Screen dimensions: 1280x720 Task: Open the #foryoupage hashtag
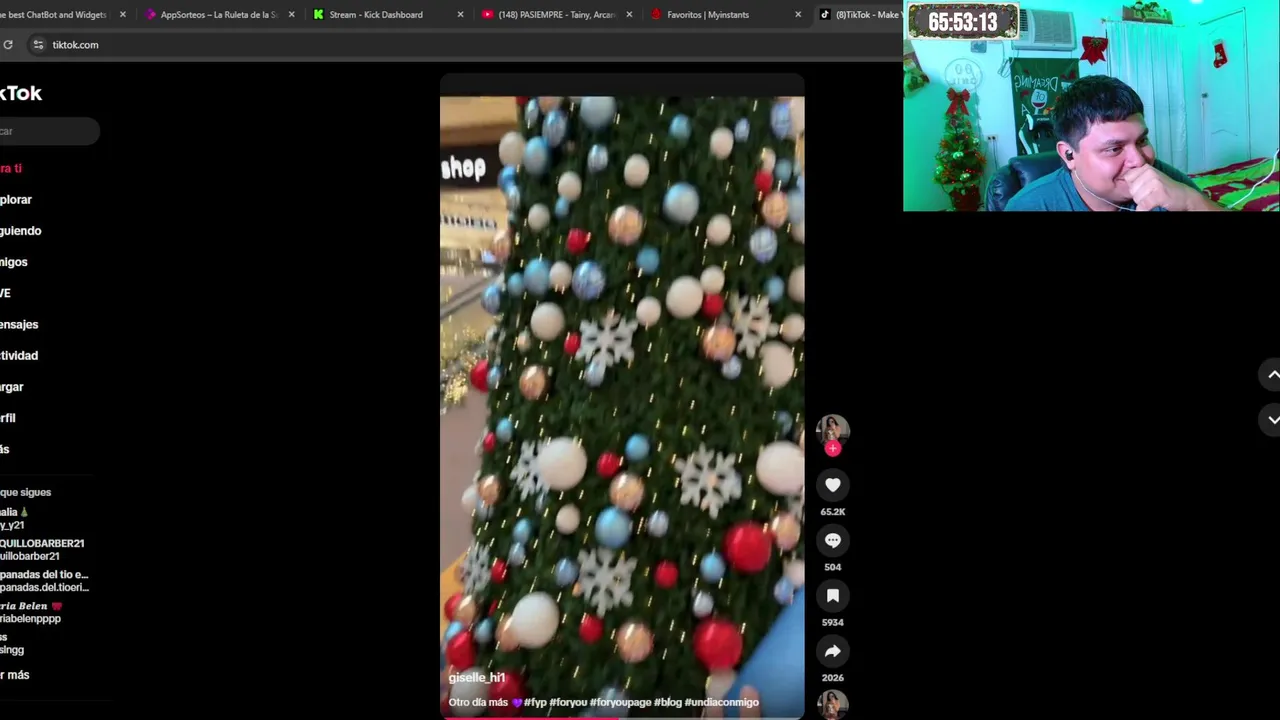[x=620, y=702]
